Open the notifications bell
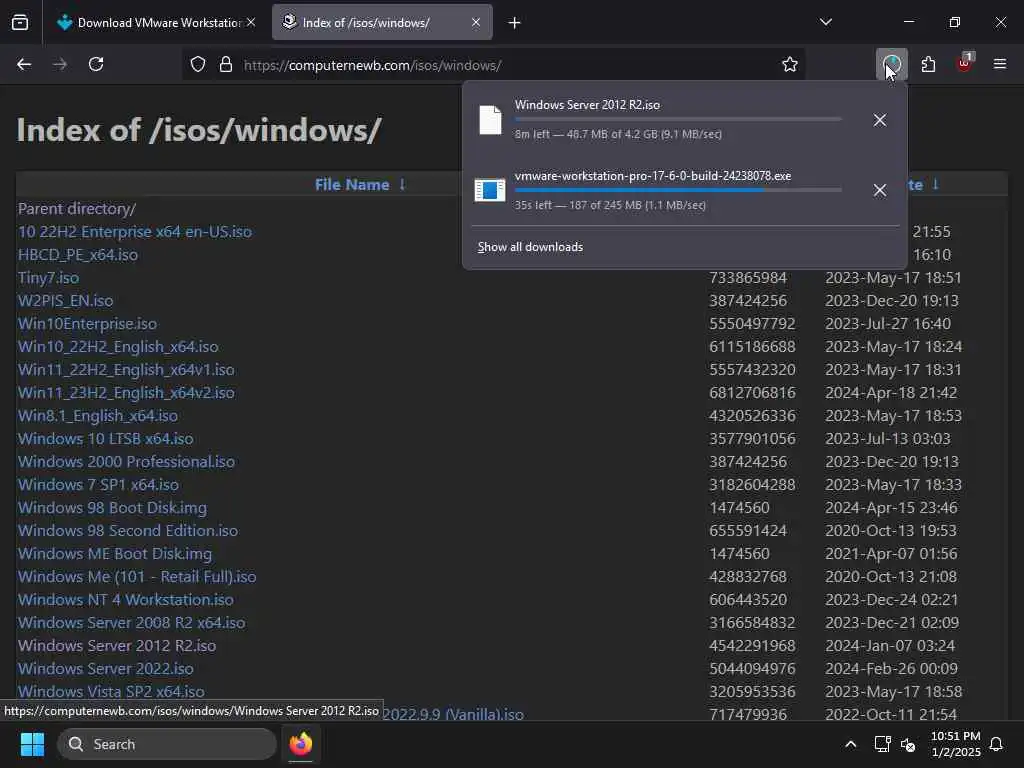The image size is (1024, 768). point(996,744)
